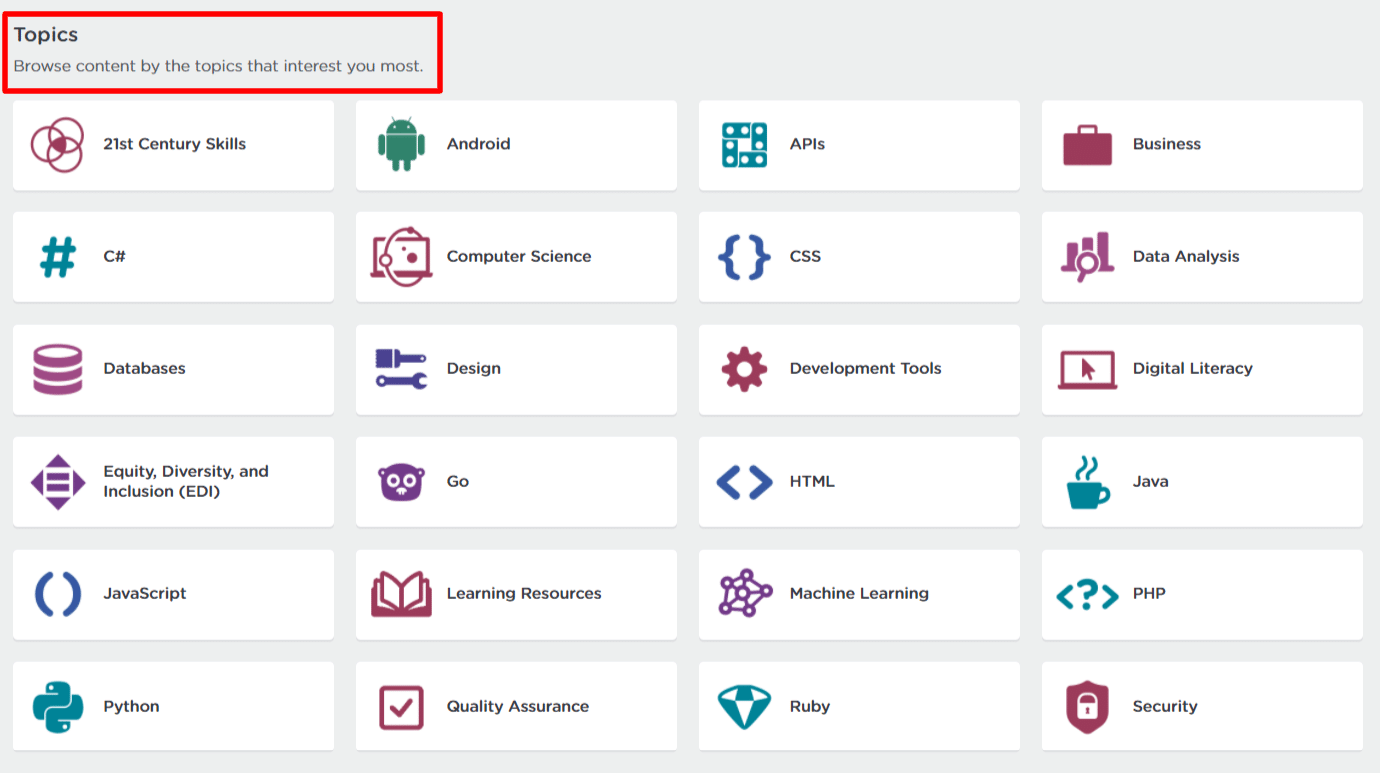
Task: Click the Python snake logo icon
Action: 58,707
